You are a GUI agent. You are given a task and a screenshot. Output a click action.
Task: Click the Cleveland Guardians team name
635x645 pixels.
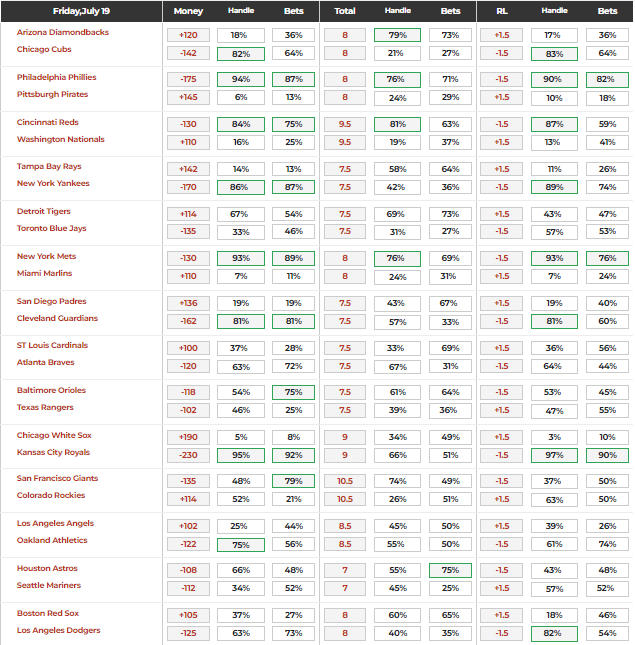tap(57, 318)
